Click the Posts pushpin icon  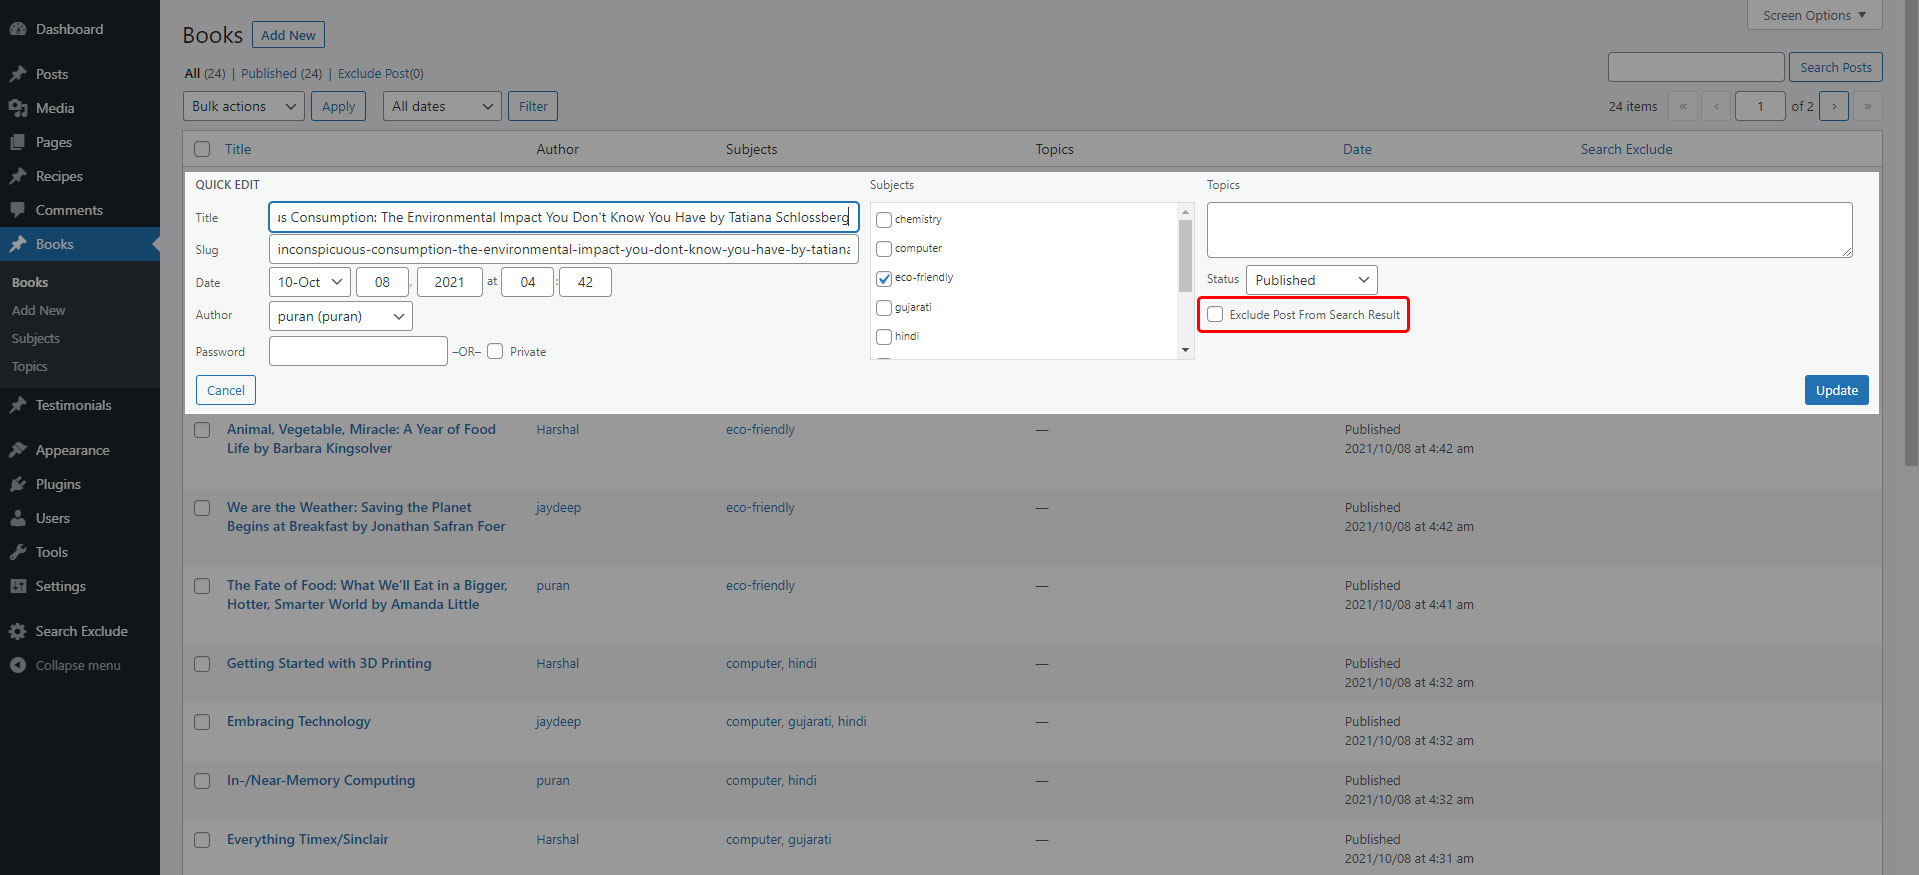(x=18, y=74)
